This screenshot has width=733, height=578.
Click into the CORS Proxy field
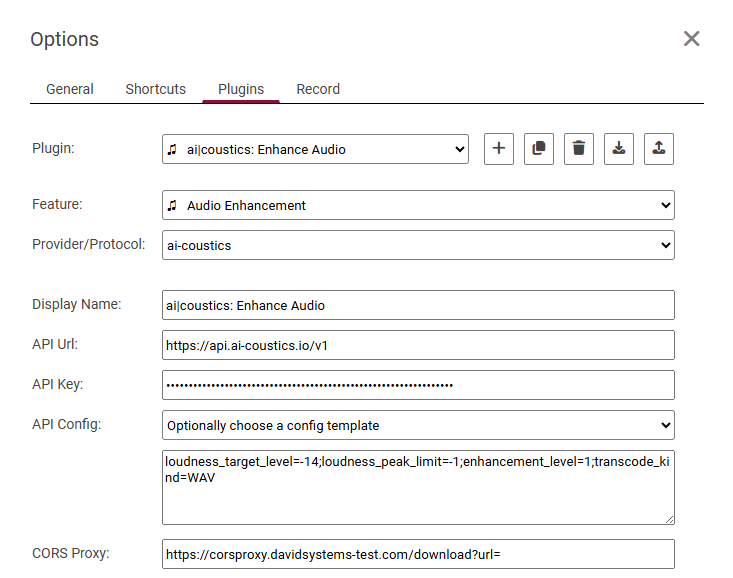pyautogui.click(x=418, y=554)
